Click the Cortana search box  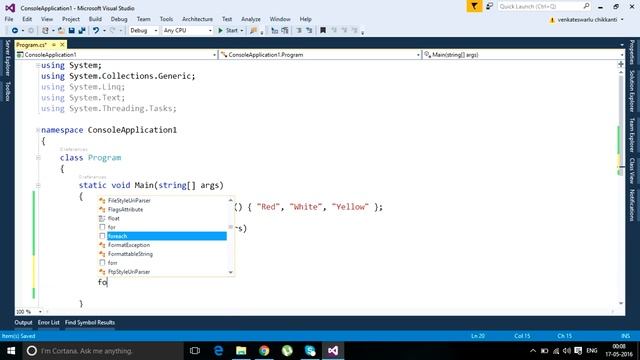[102, 351]
